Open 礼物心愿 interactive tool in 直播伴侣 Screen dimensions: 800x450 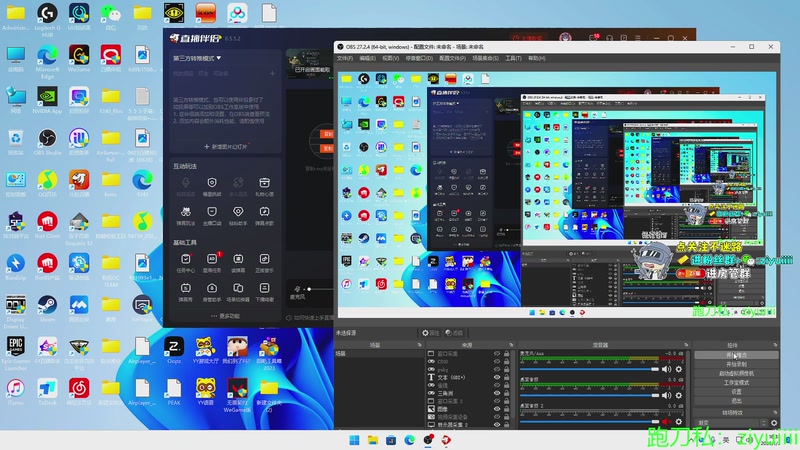264,186
